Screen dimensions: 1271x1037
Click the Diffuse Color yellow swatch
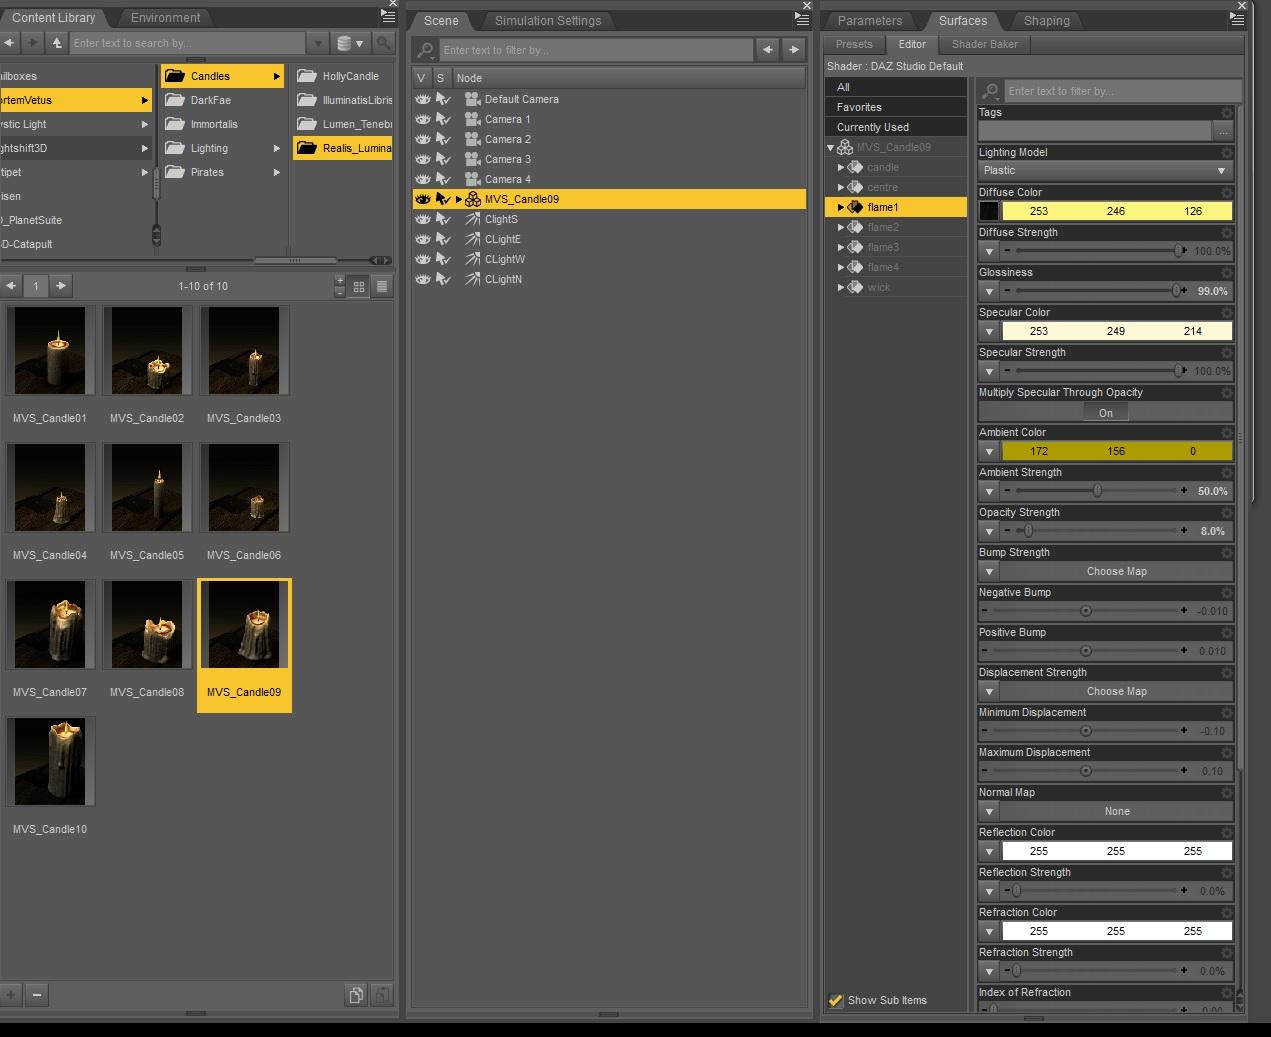[1117, 211]
